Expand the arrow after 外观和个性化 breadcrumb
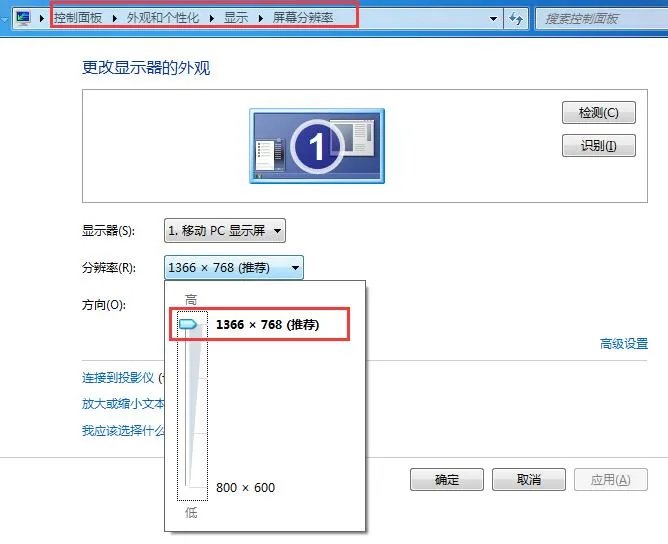The height and width of the screenshot is (544, 668). coord(211,18)
